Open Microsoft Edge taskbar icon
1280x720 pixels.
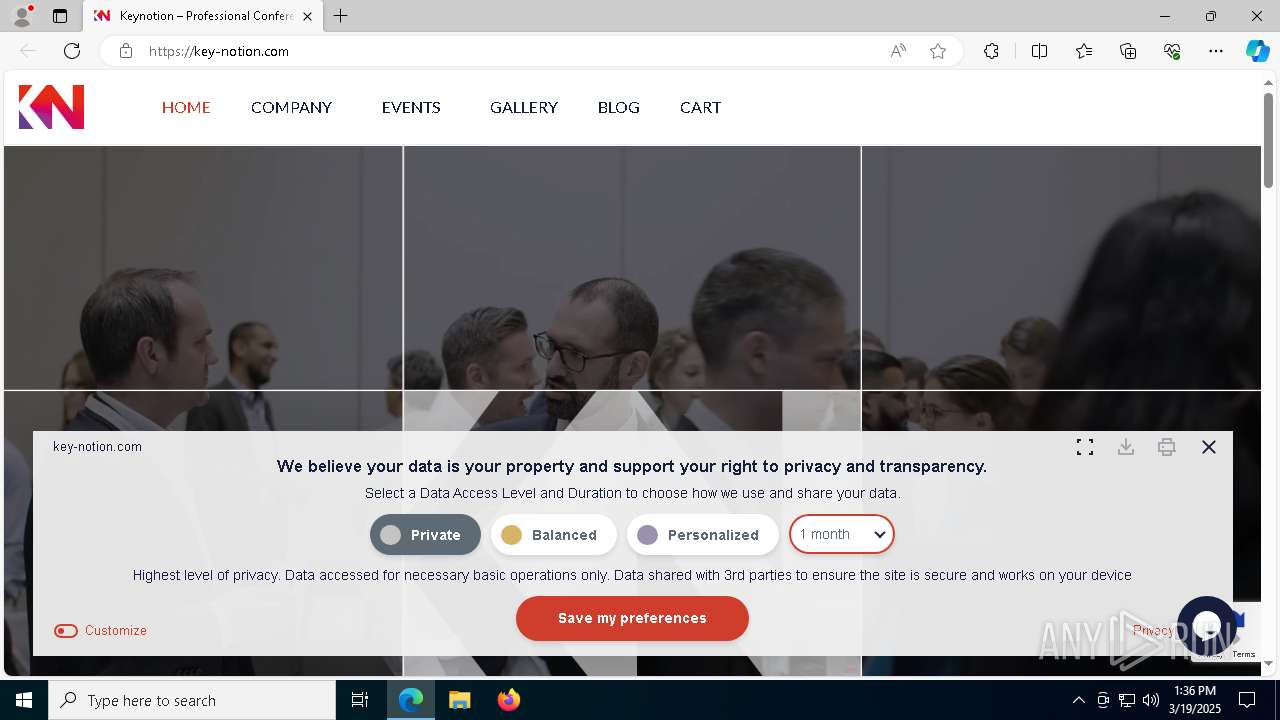411,700
